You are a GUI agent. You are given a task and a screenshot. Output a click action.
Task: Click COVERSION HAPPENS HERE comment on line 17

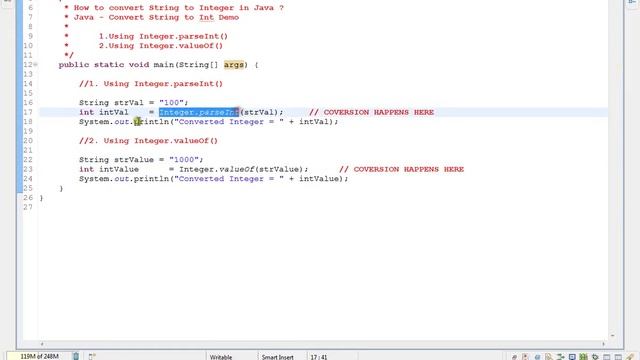[371, 112]
